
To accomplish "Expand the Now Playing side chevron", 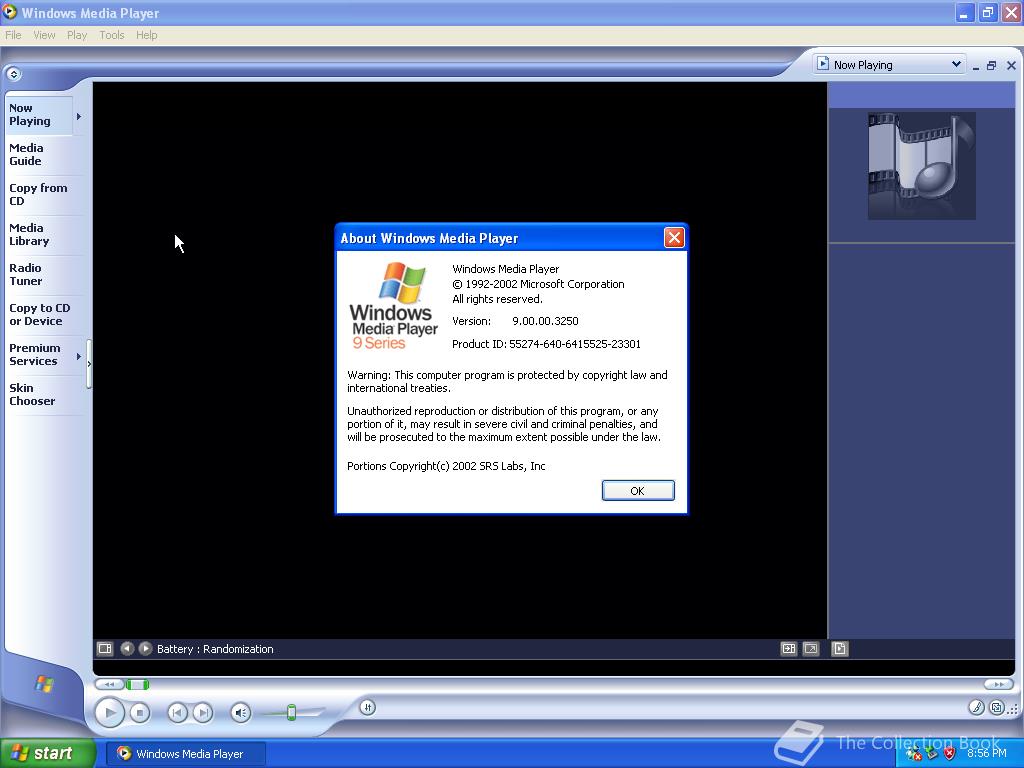I will pyautogui.click(x=78, y=116).
